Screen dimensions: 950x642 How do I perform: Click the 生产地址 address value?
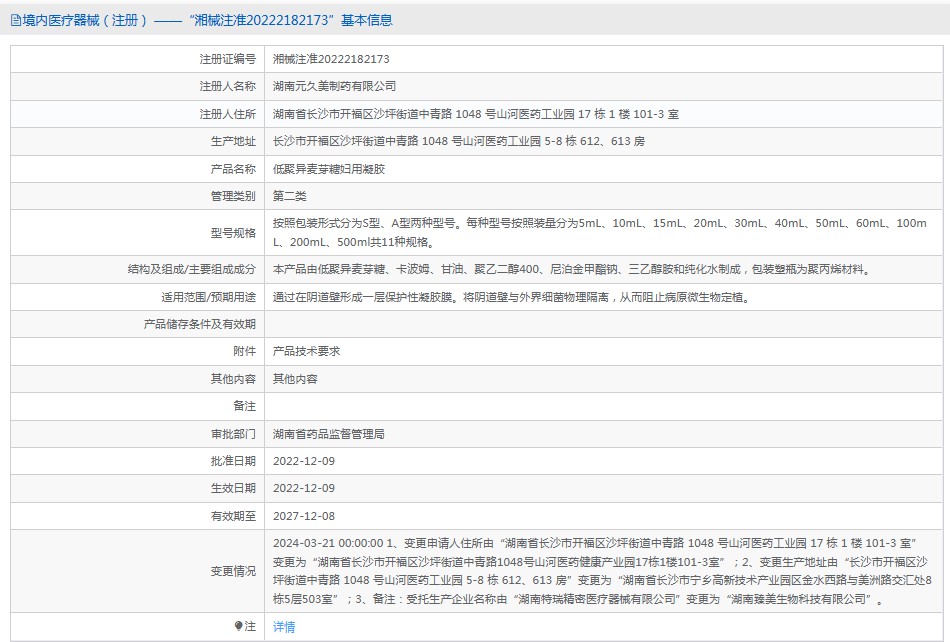tap(458, 142)
